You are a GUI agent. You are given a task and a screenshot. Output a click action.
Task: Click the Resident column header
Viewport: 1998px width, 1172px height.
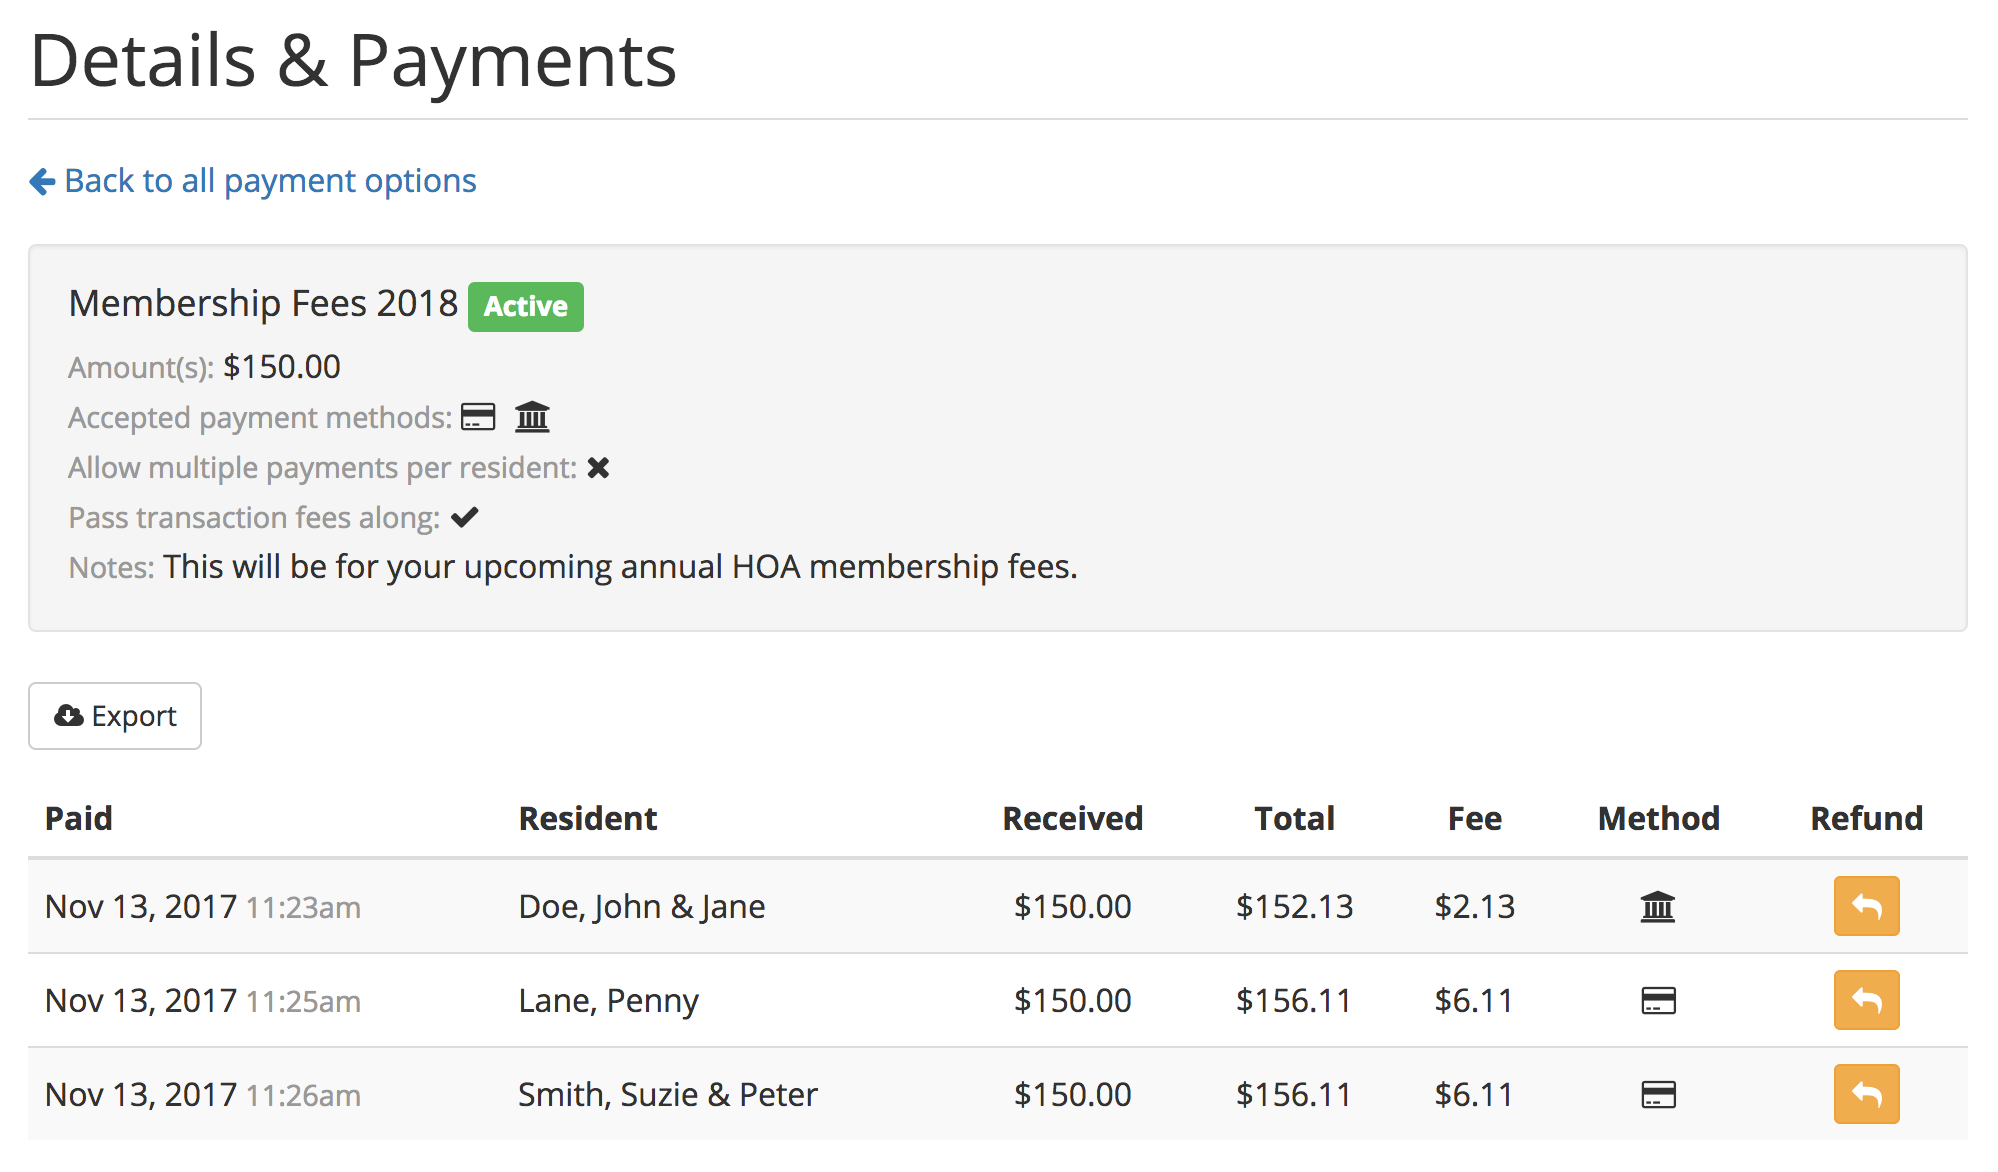point(587,818)
